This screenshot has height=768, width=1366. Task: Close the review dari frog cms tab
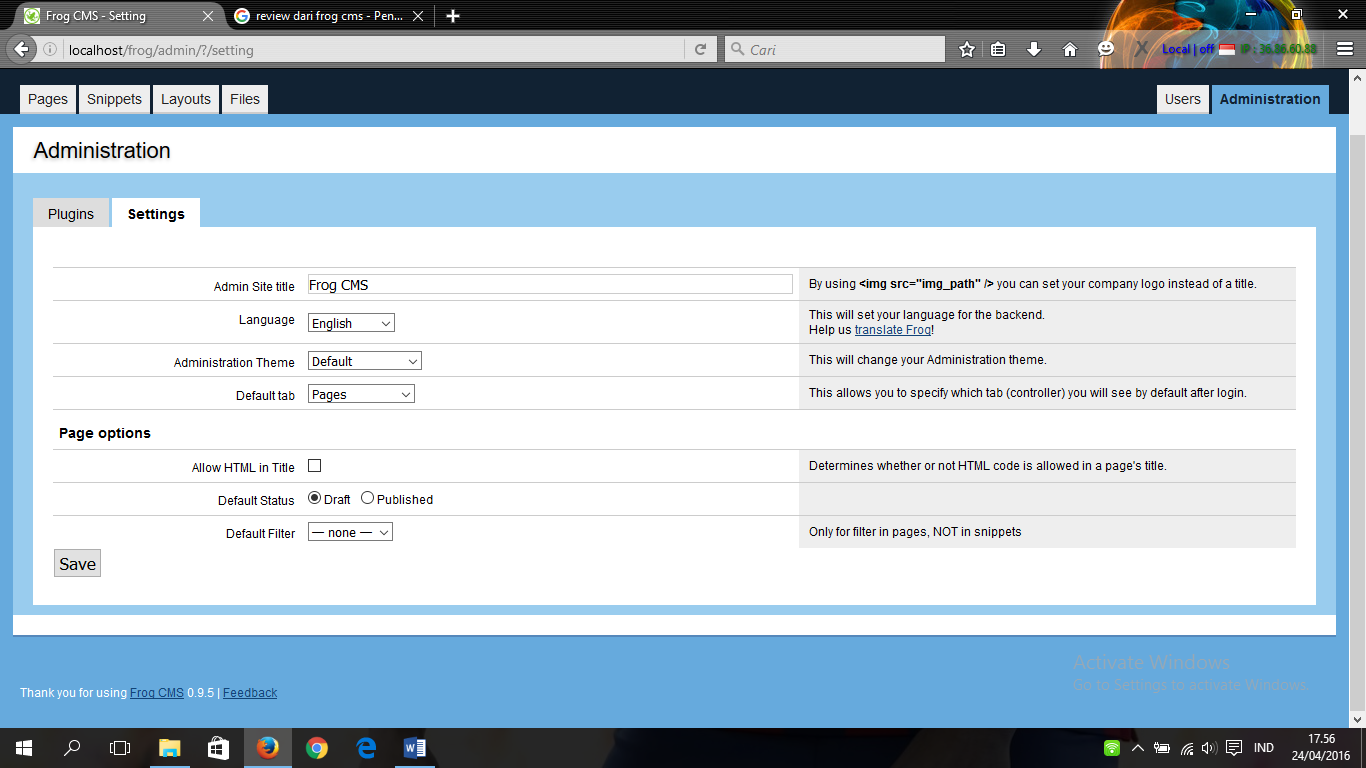pyautogui.click(x=418, y=16)
